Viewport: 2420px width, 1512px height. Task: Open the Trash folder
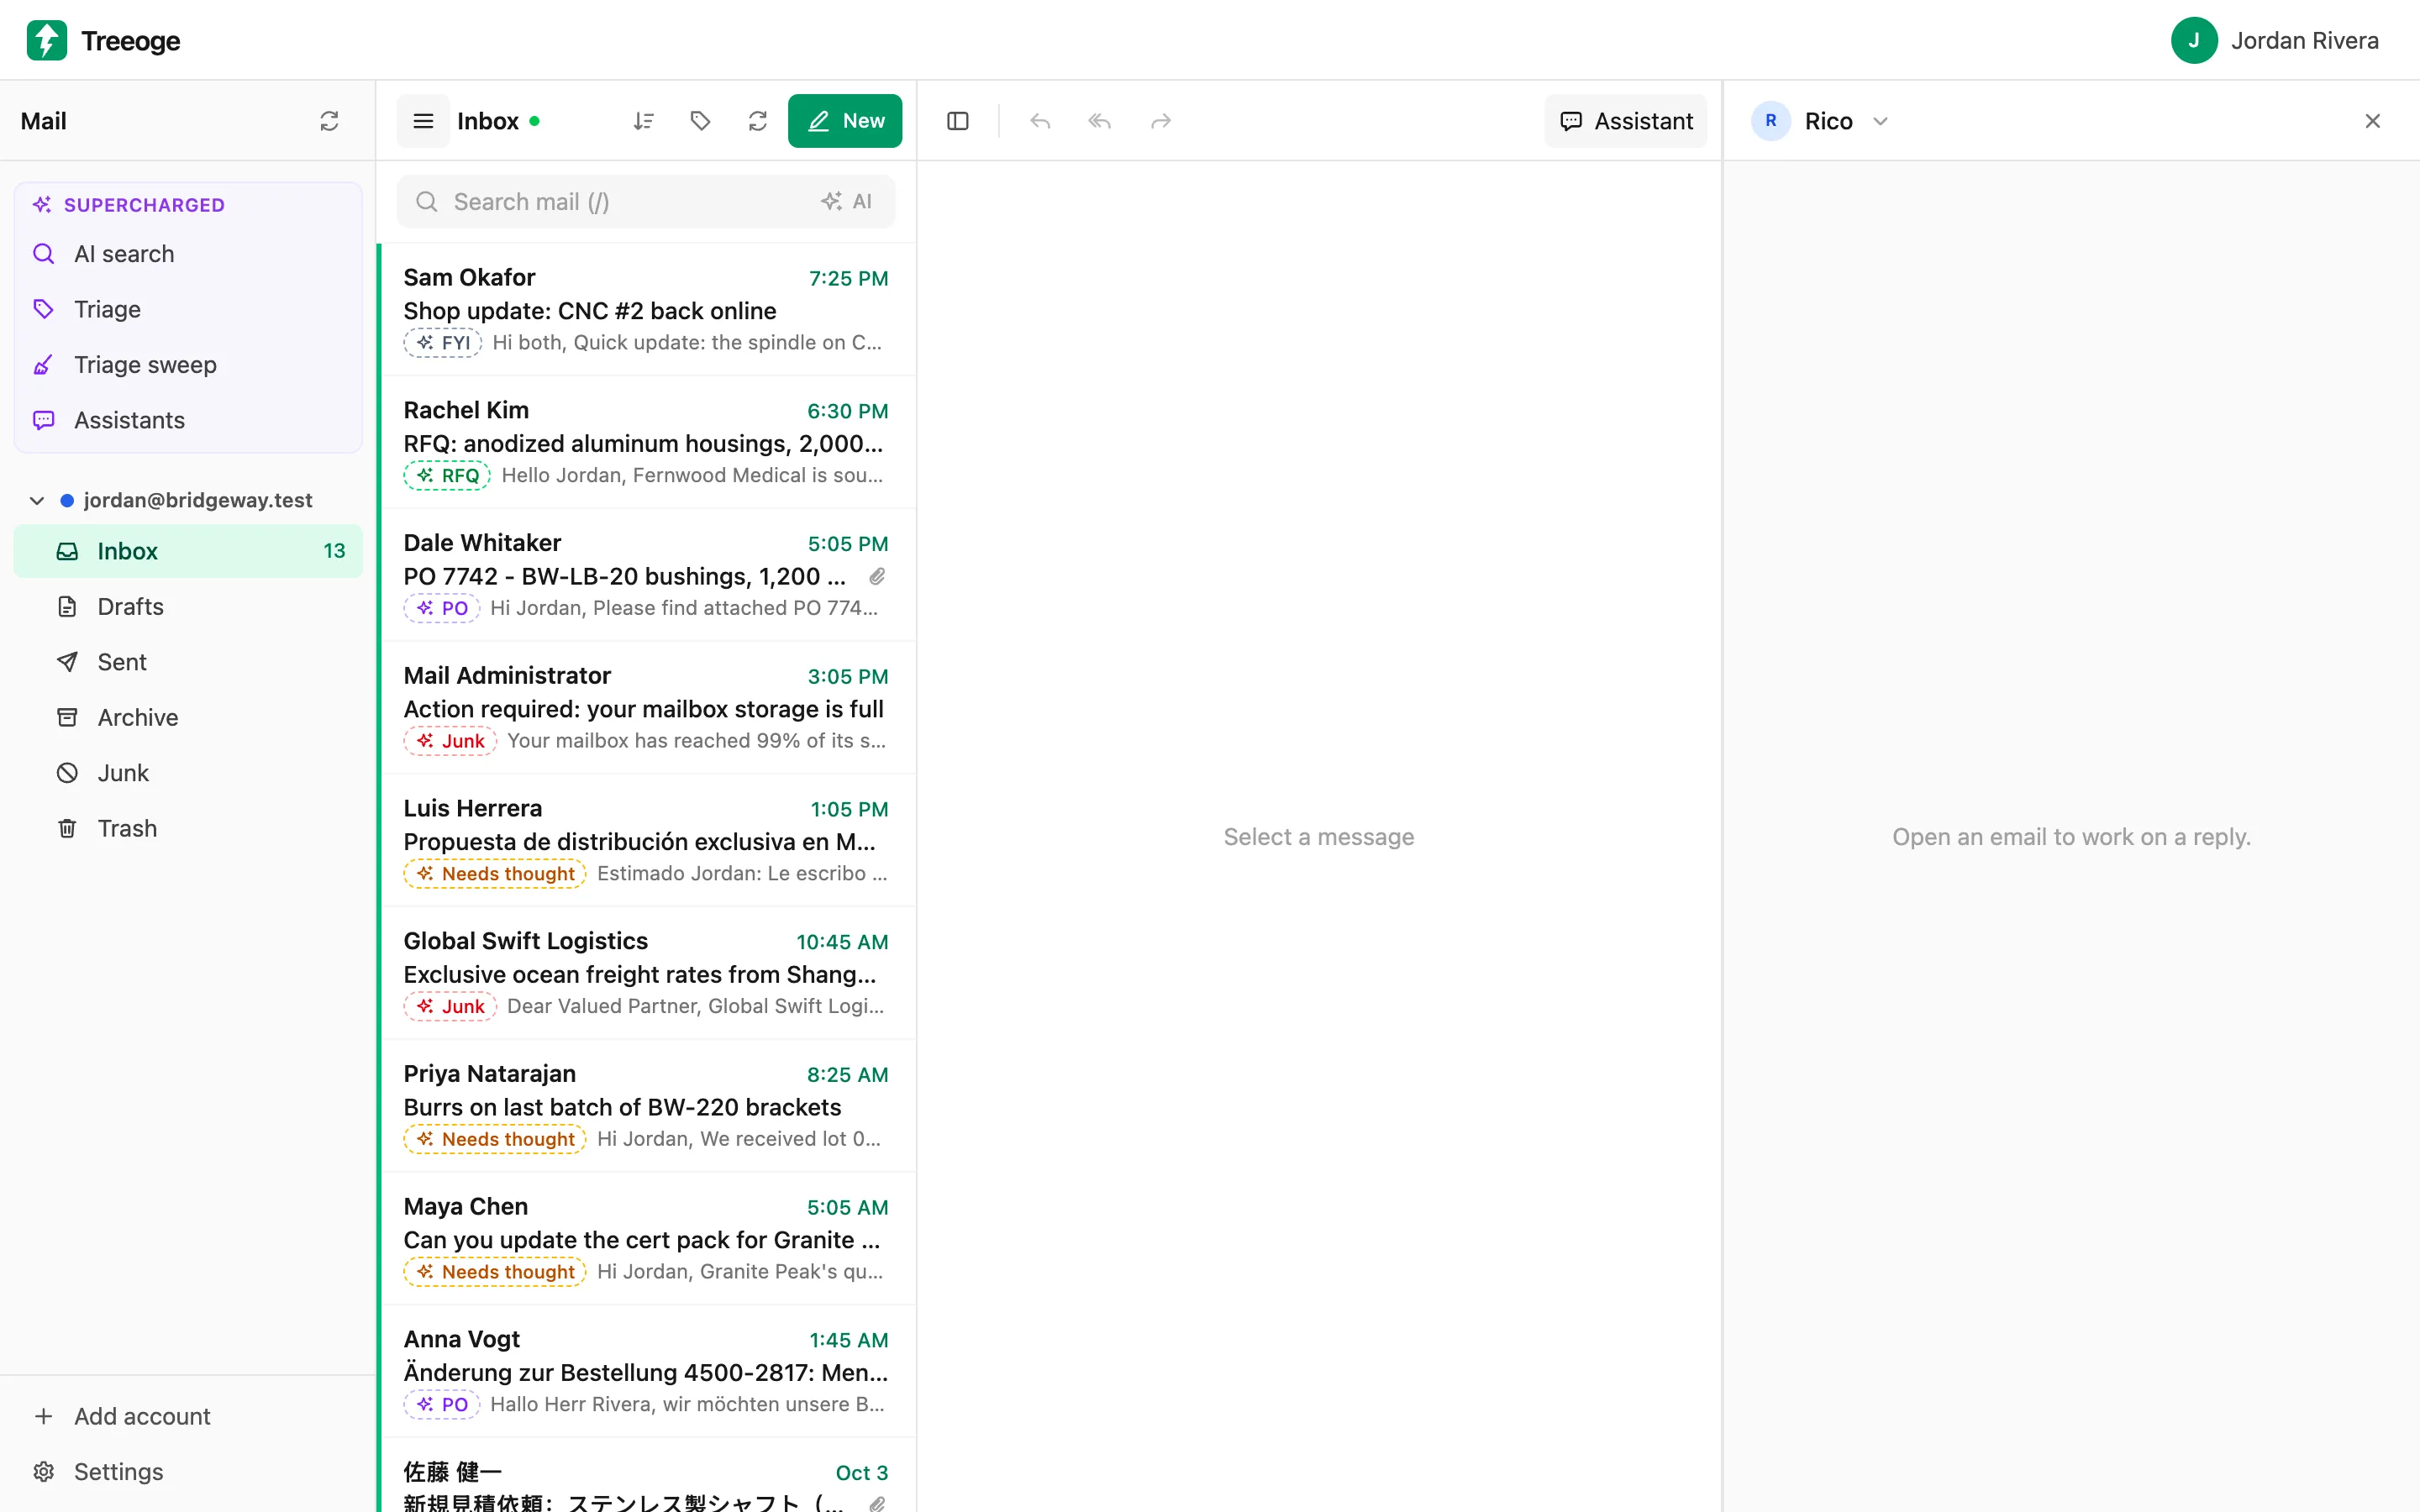pyautogui.click(x=188, y=828)
